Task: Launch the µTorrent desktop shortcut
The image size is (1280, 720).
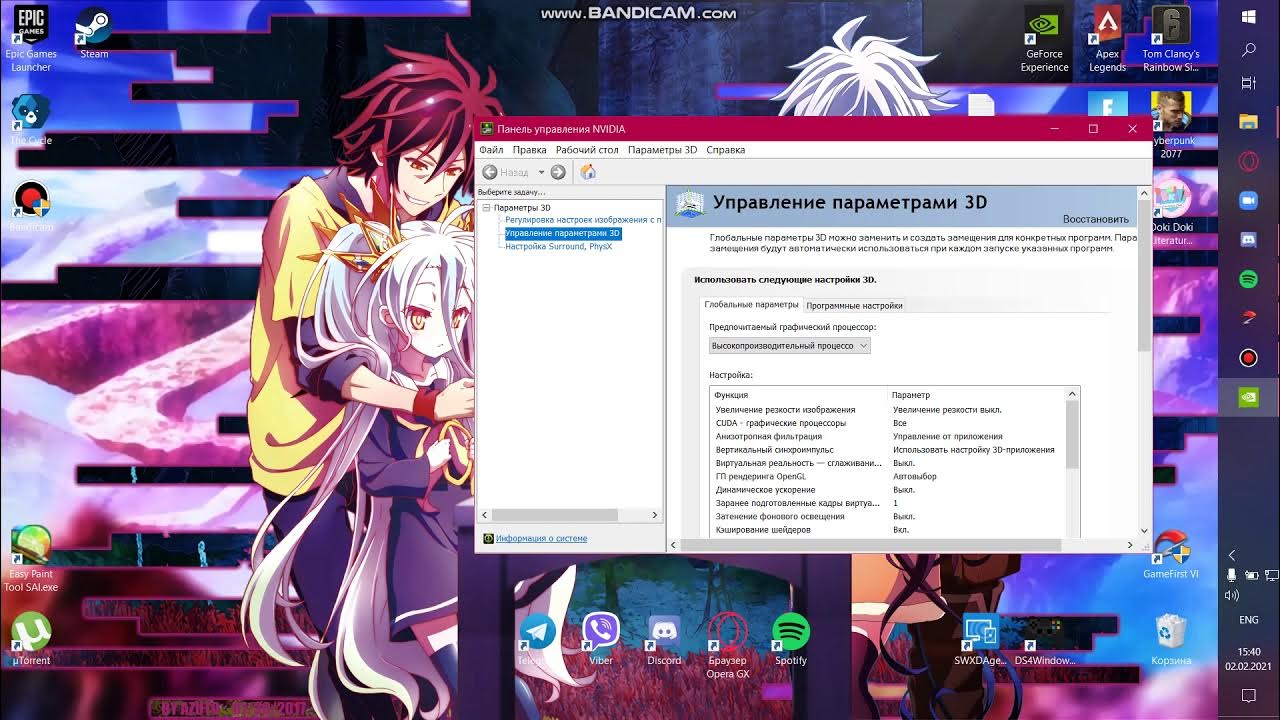Action: click(x=31, y=638)
